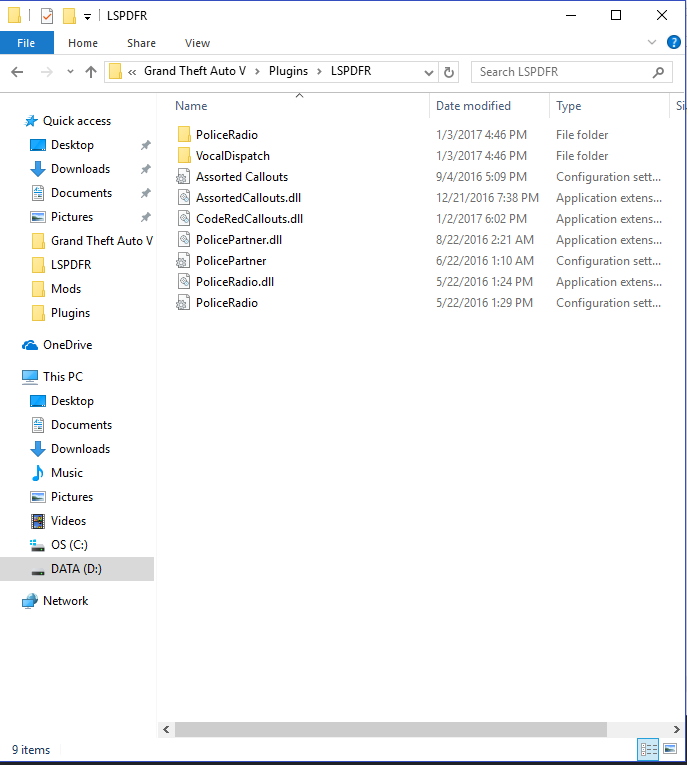Open pinned Pictures under Quick access

click(72, 217)
